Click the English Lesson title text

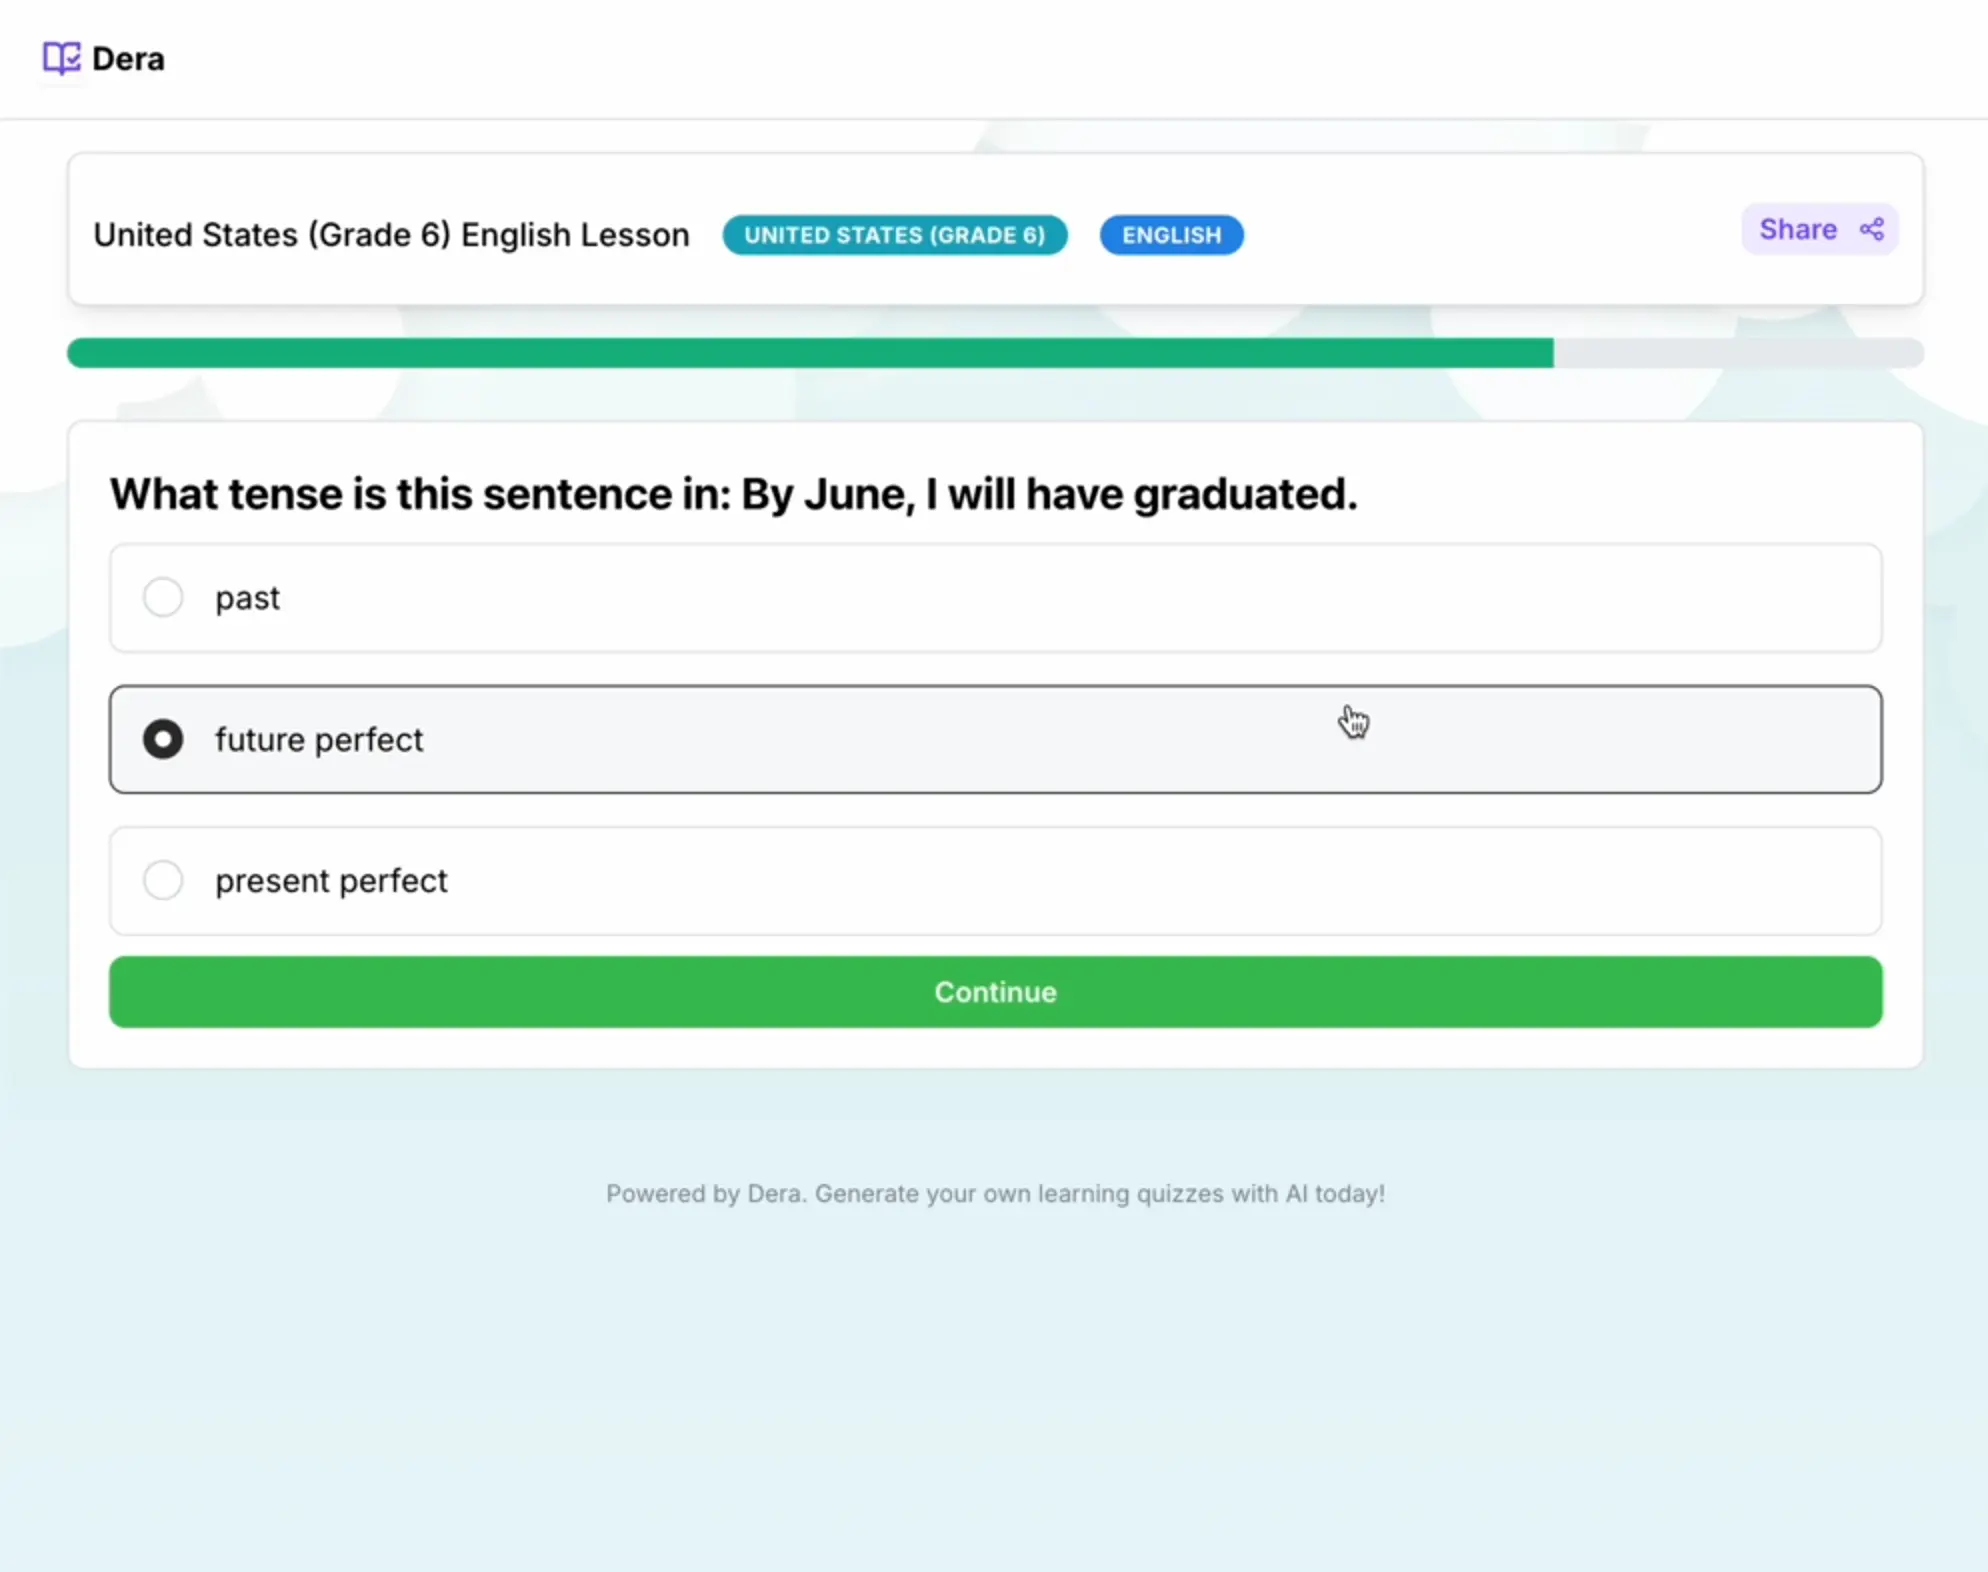point(391,235)
